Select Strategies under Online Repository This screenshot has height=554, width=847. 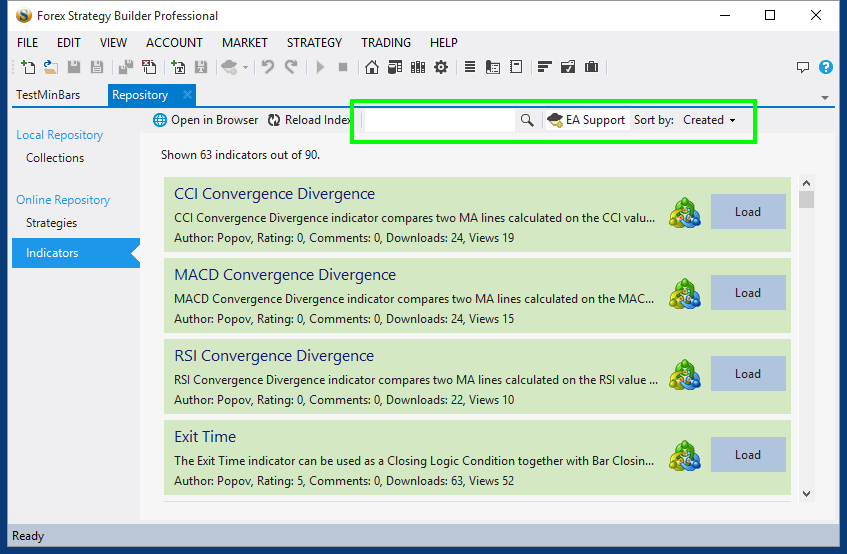(51, 223)
